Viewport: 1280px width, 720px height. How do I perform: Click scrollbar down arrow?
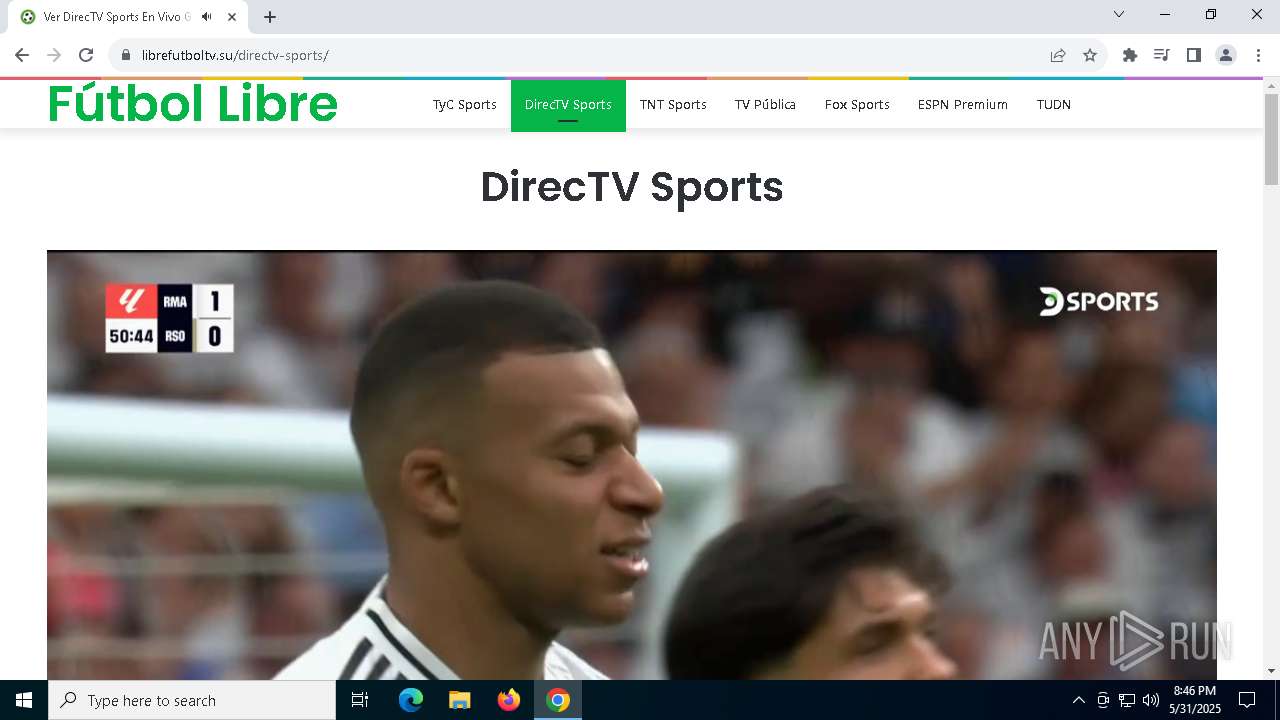[x=1272, y=671]
